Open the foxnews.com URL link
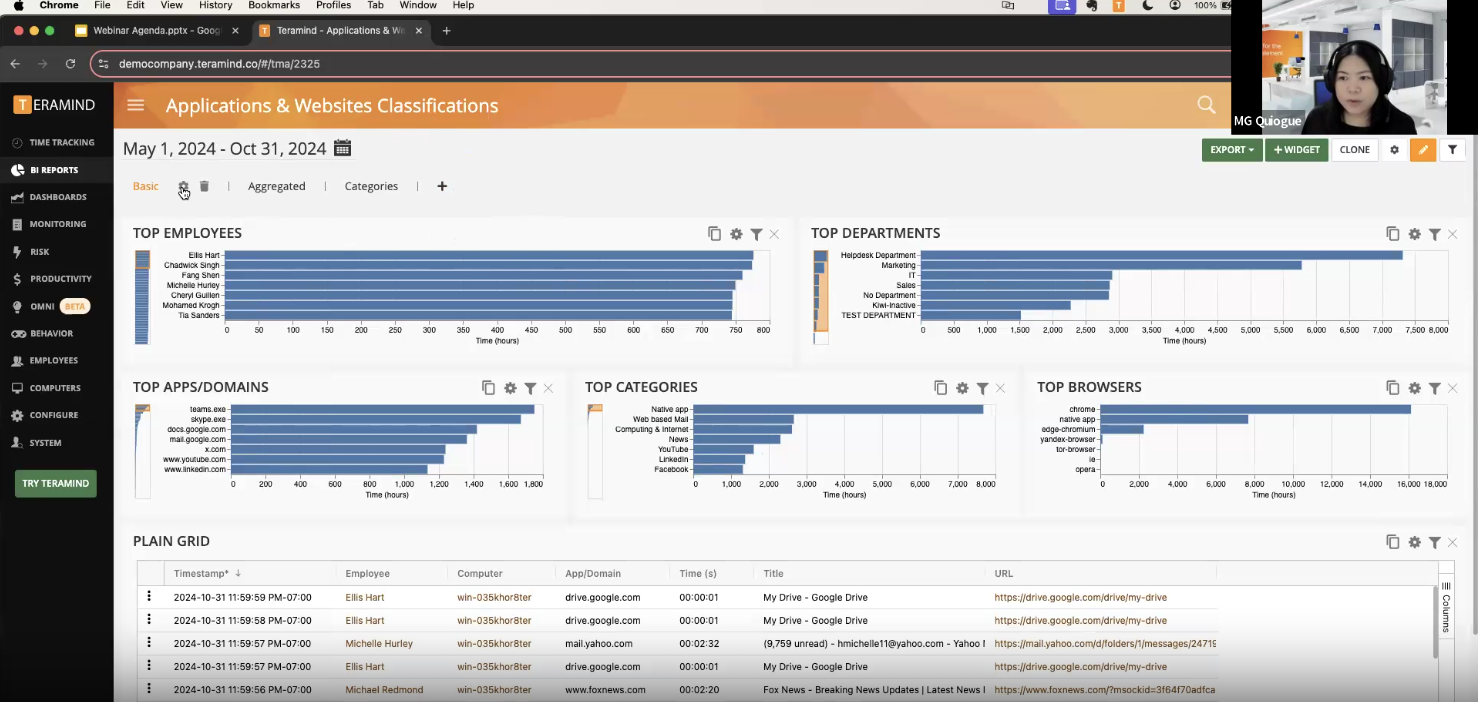Screen dimensions: 1478x702 pyautogui.click(x=1105, y=689)
